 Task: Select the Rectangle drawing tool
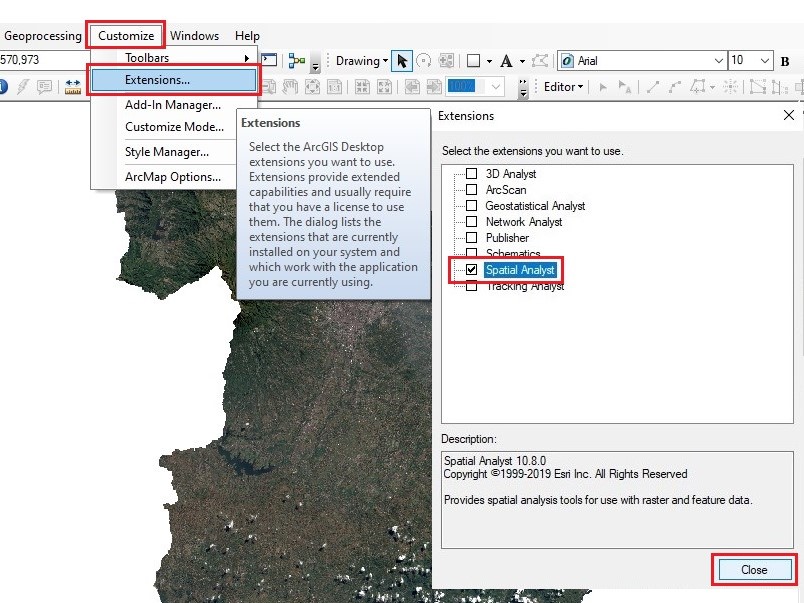click(474, 61)
